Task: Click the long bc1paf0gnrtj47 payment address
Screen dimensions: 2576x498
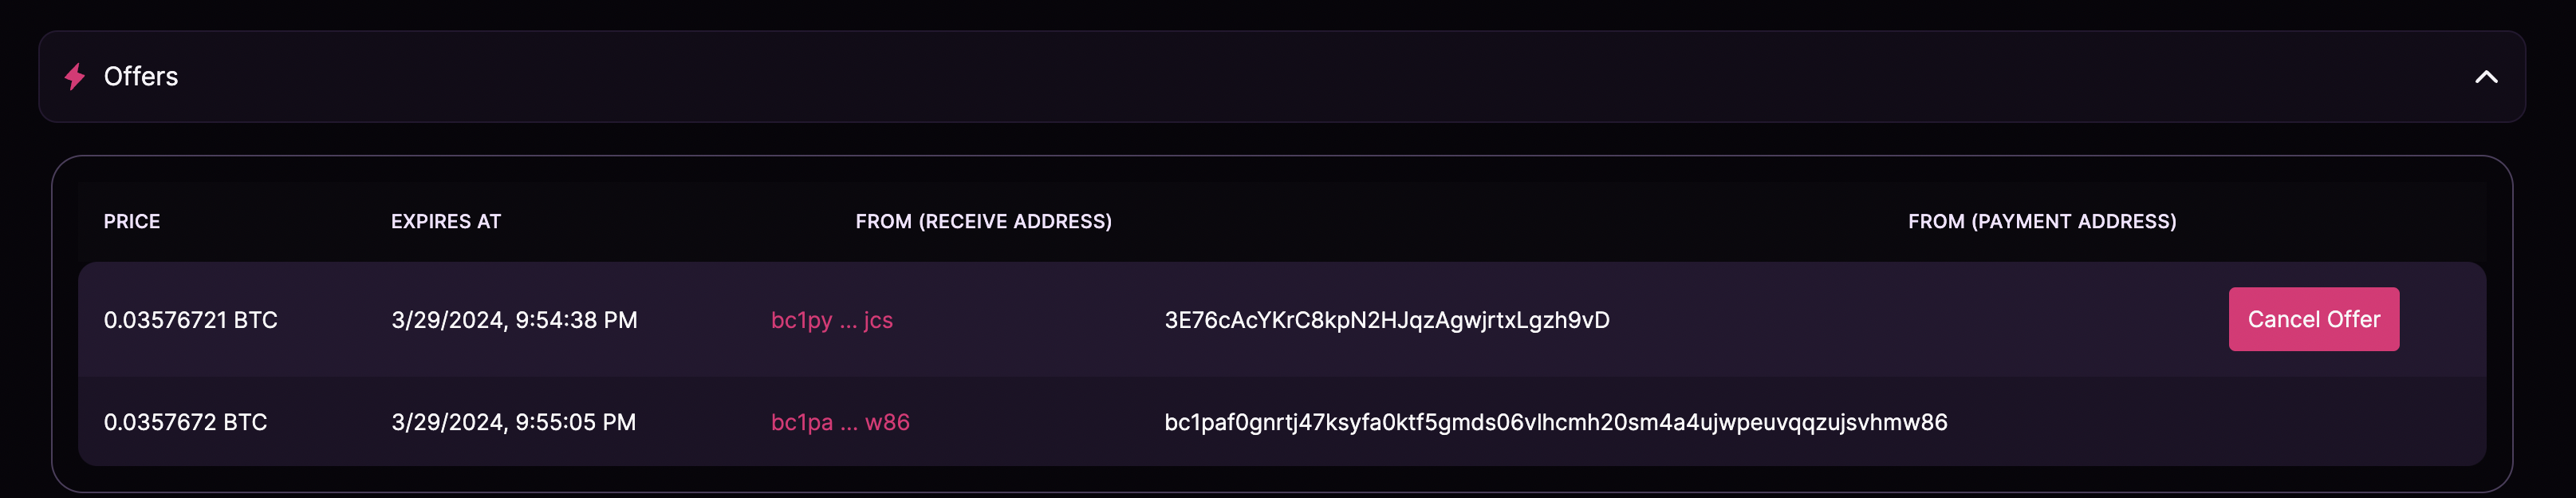Action: (x=1555, y=422)
